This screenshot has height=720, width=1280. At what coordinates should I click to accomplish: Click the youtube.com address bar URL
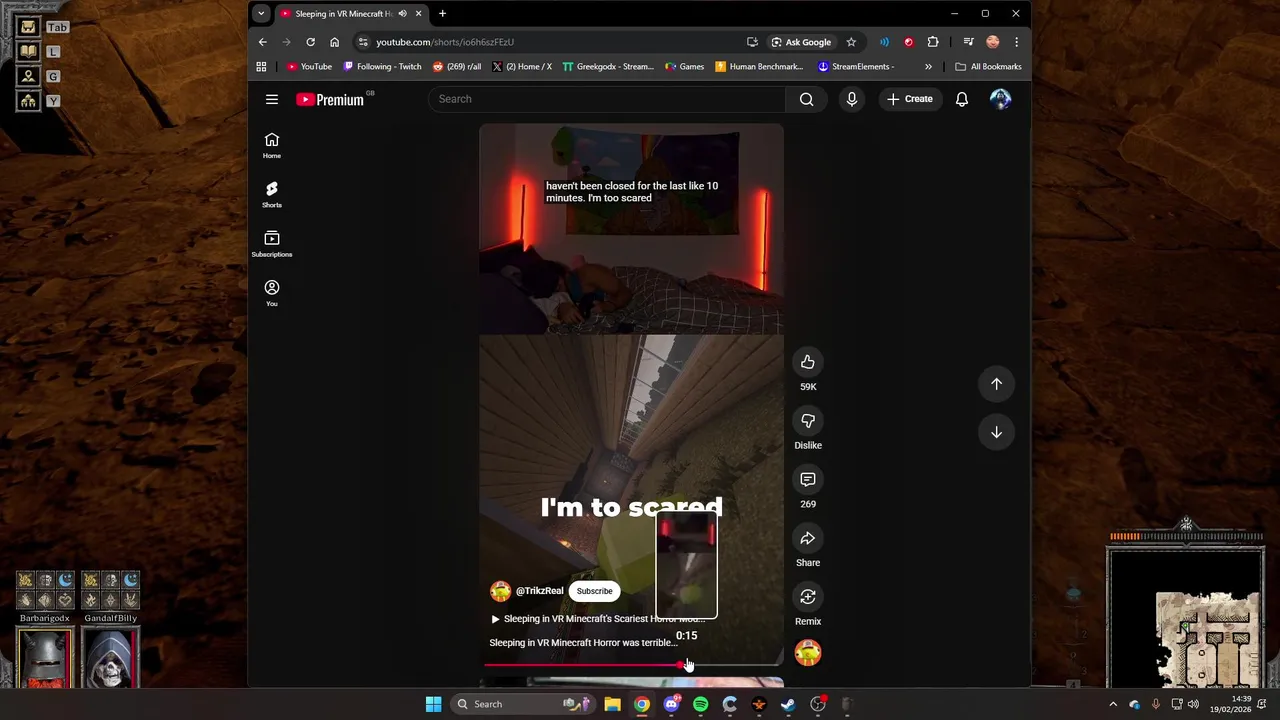tap(445, 42)
